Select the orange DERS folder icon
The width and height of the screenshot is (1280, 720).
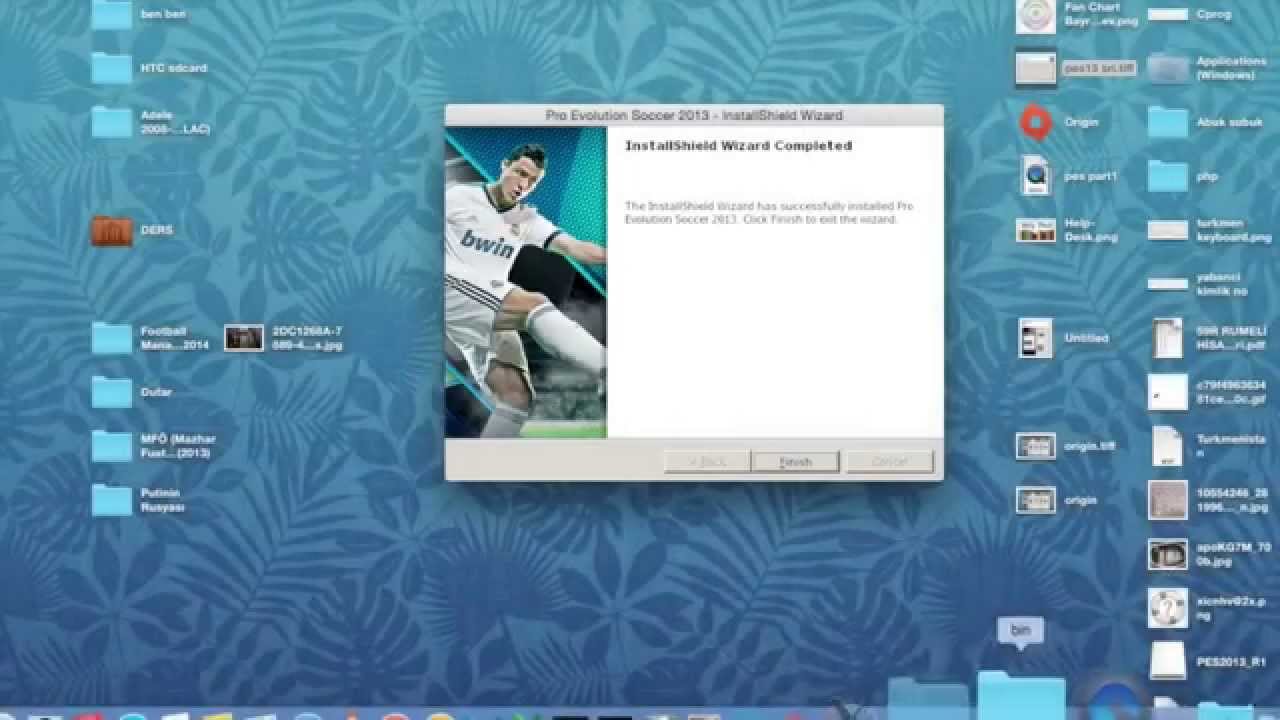(x=112, y=230)
